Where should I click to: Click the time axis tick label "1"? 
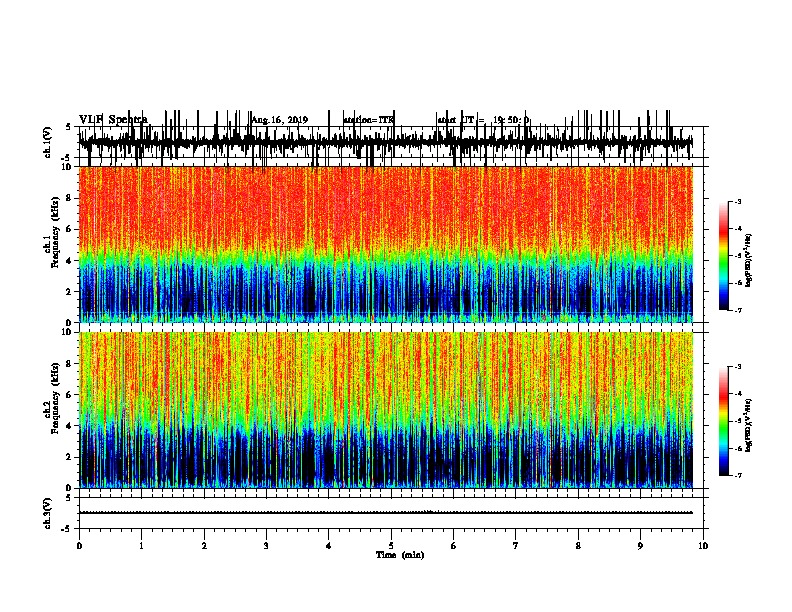pos(141,546)
